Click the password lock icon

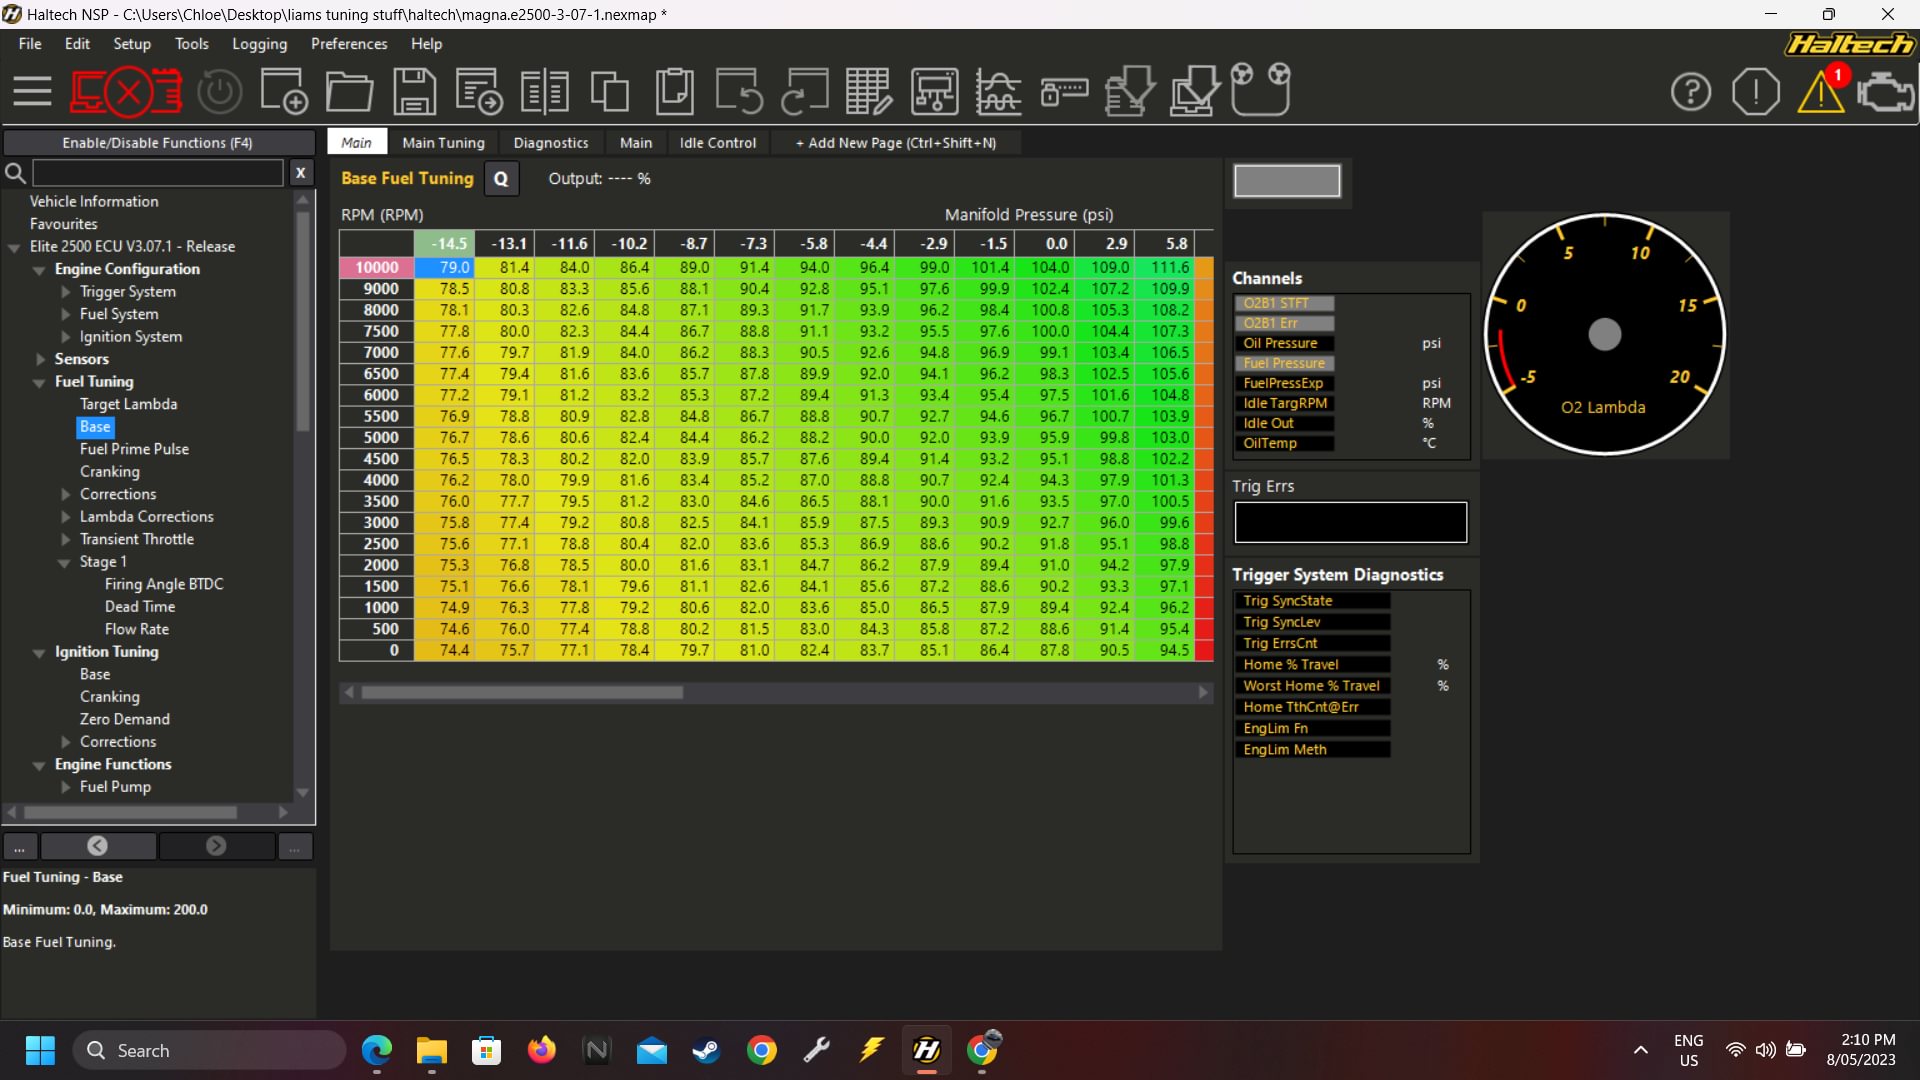tap(1064, 92)
